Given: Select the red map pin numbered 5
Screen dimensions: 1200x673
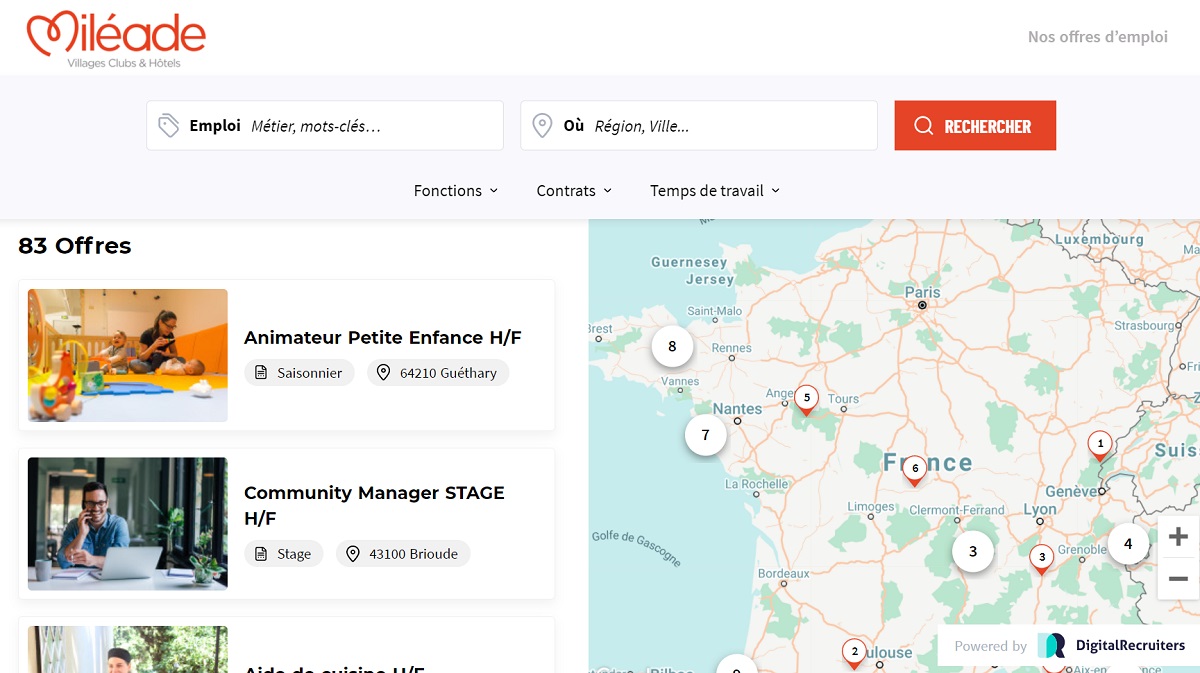Looking at the screenshot, I should (806, 398).
